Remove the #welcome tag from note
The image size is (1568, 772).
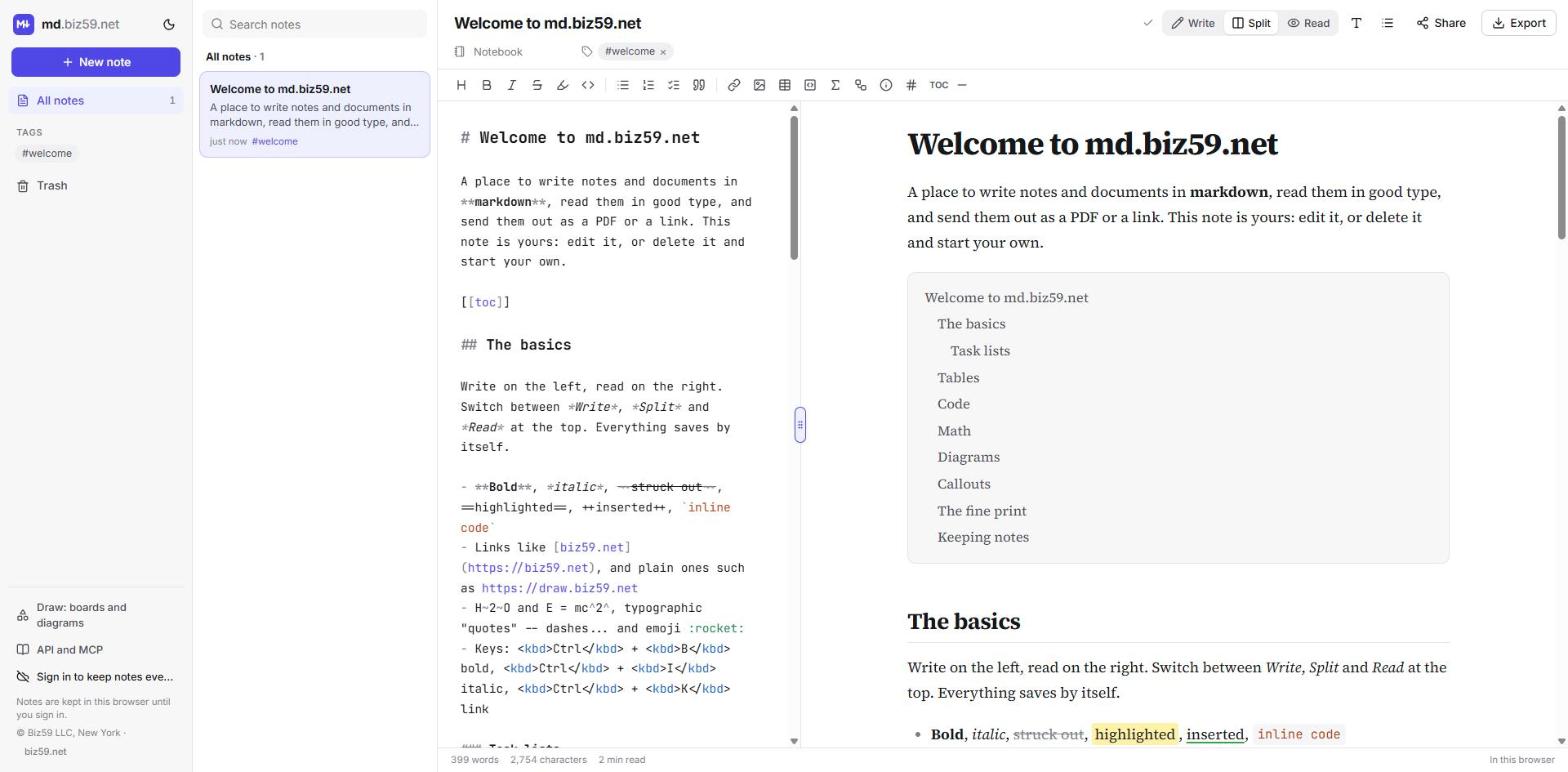[663, 52]
